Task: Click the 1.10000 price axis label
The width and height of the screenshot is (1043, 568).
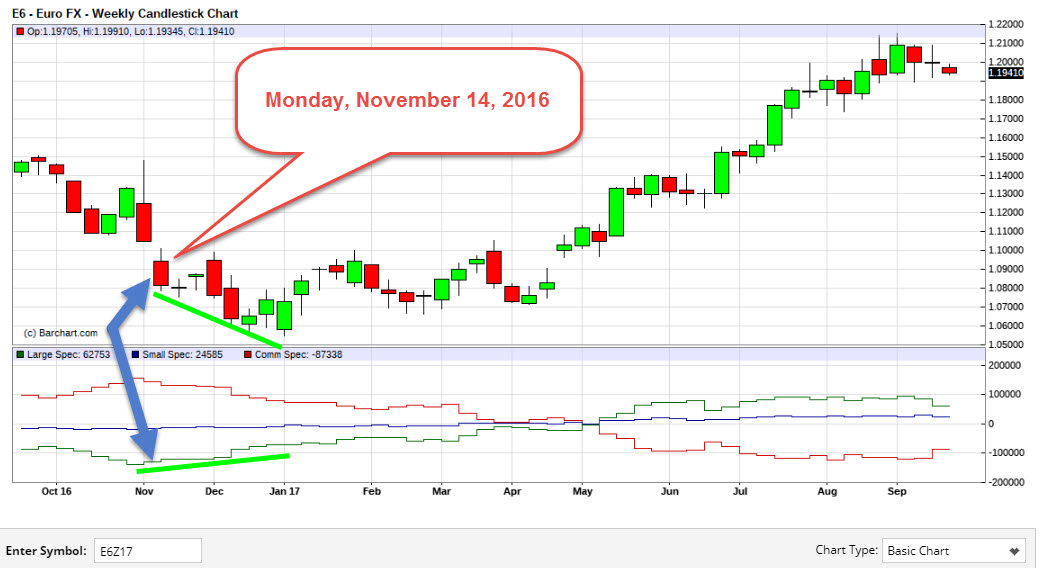Action: tap(1006, 250)
